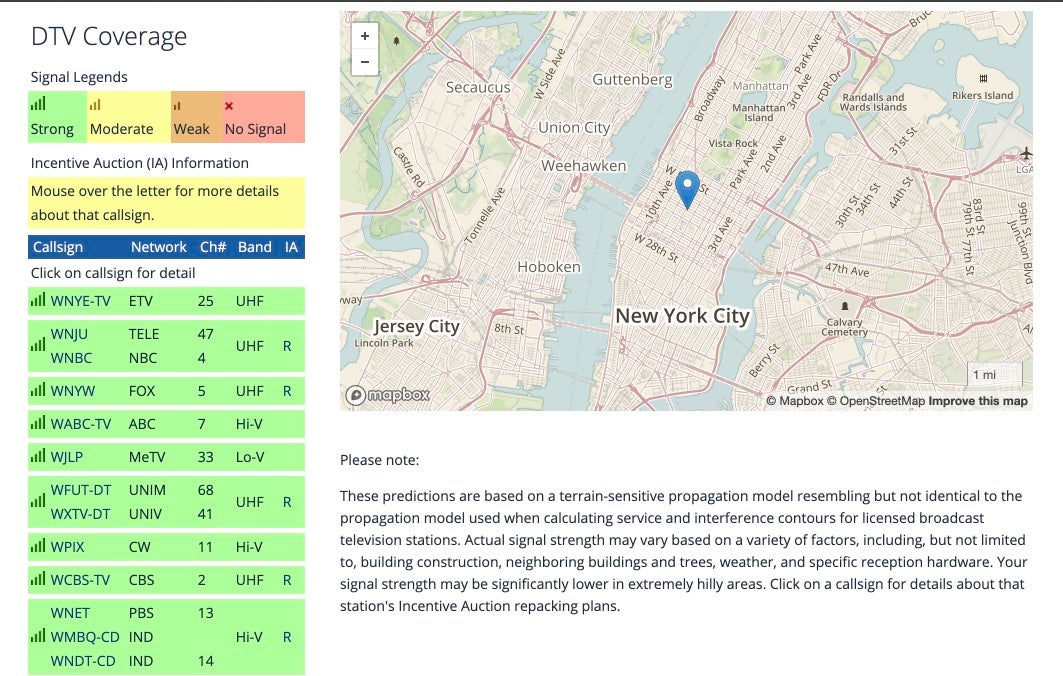Image resolution: width=1063 pixels, height=676 pixels.
Task: Click the red X No Signal icon
Action: (x=229, y=105)
